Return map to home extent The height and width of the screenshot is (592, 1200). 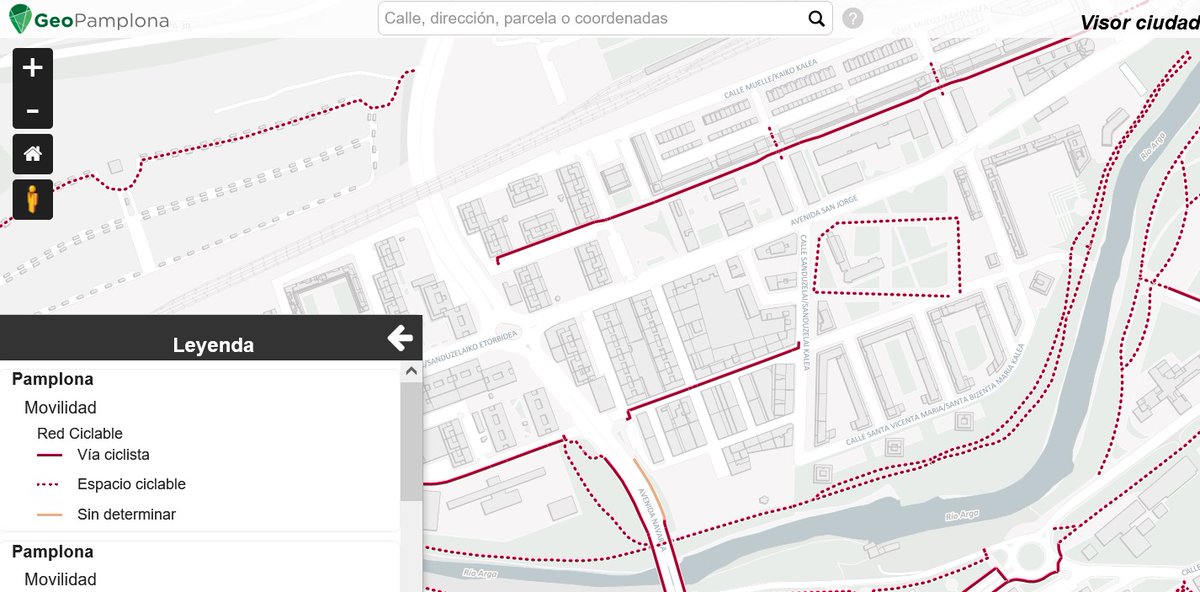click(33, 154)
